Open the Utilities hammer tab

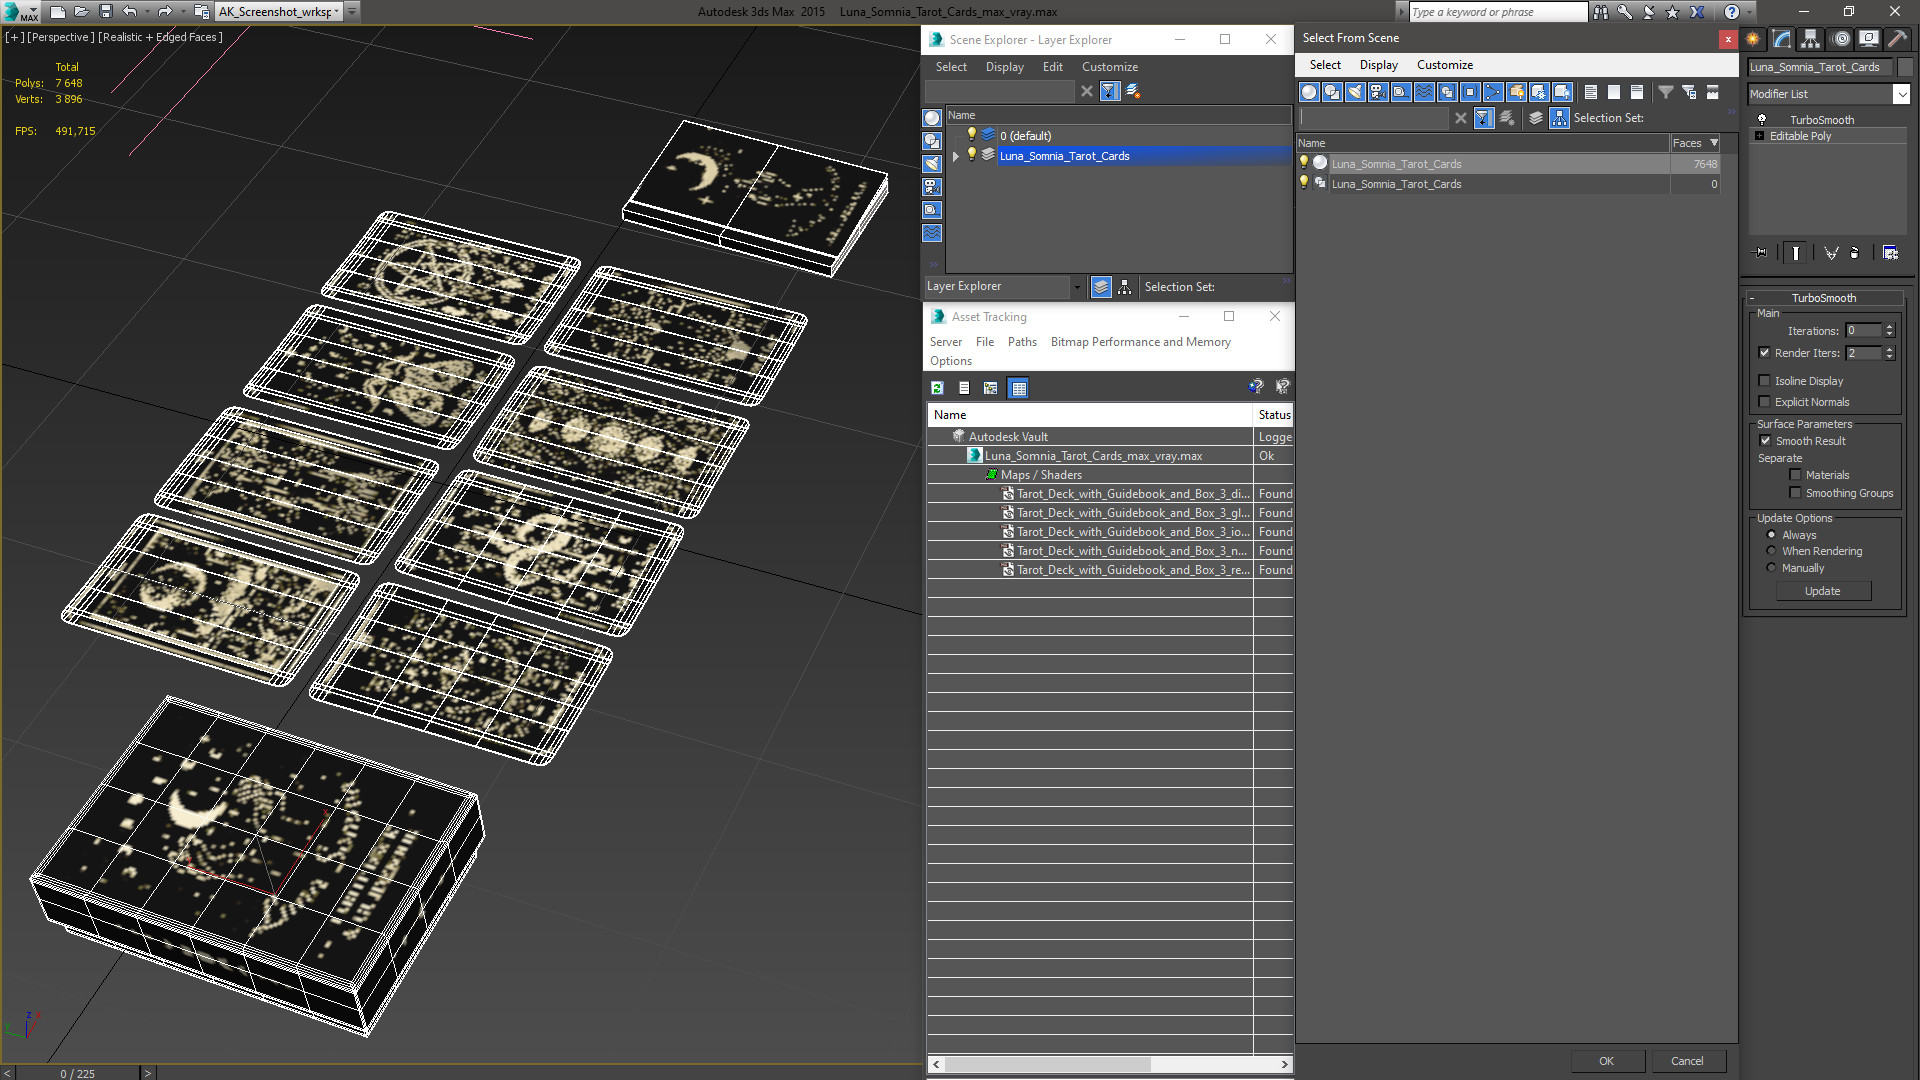1896,39
